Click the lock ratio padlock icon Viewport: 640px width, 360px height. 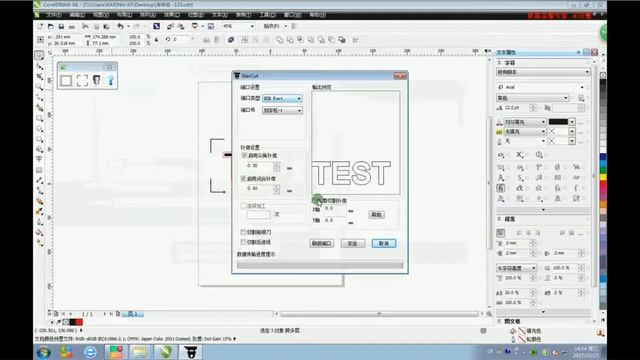(x=156, y=40)
